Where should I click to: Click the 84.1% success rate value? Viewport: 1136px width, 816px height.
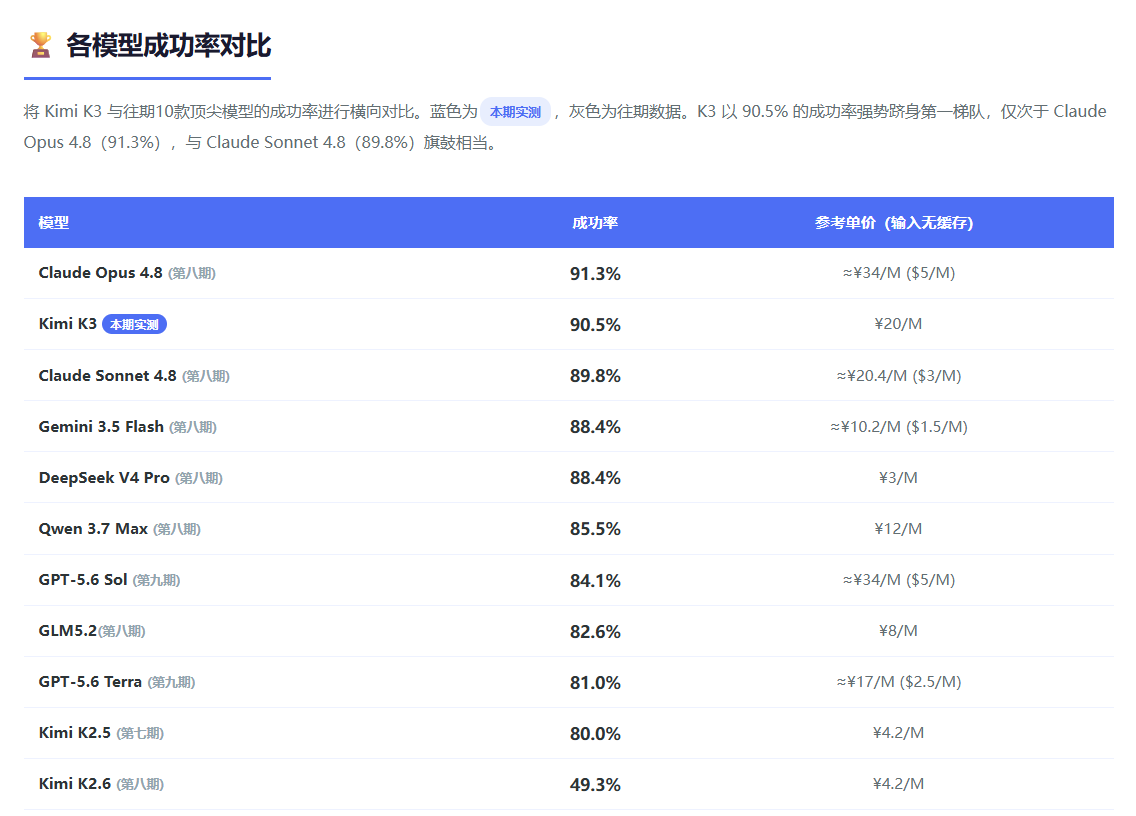[595, 580]
